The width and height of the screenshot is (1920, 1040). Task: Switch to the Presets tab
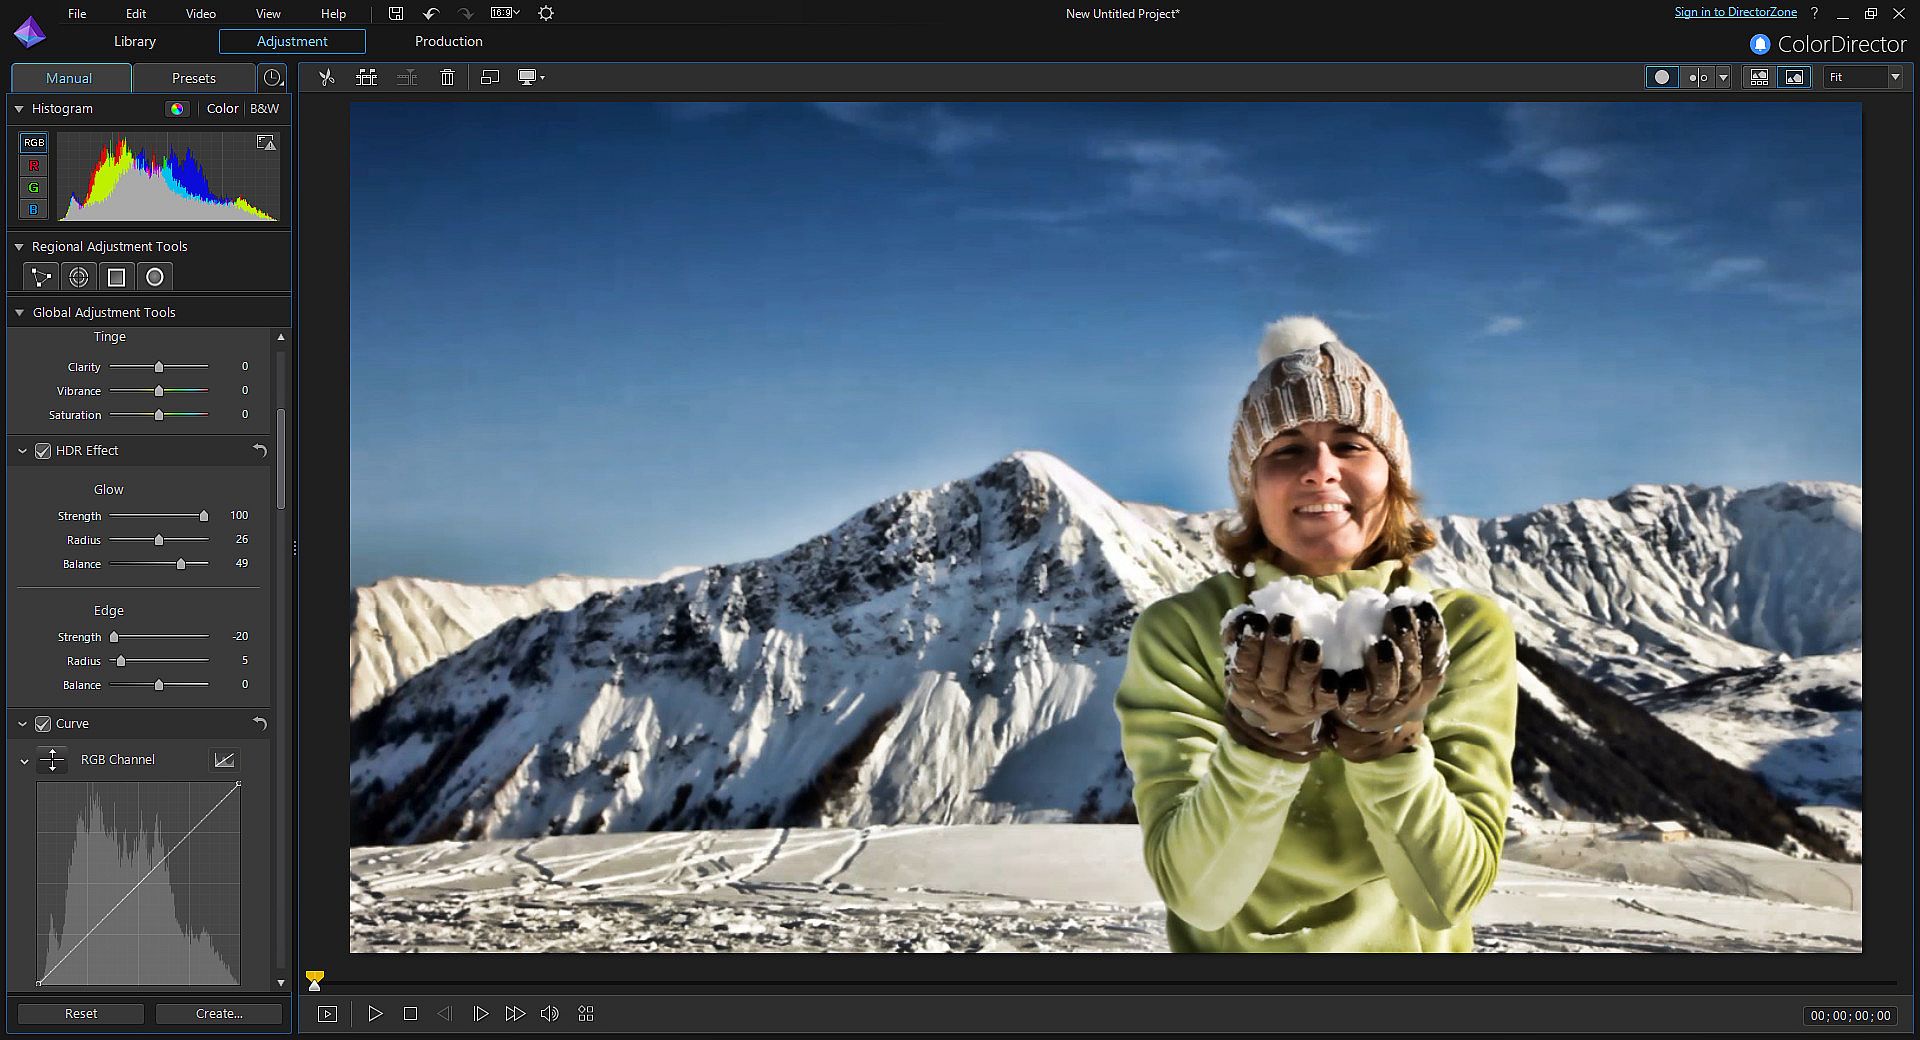[x=193, y=78]
